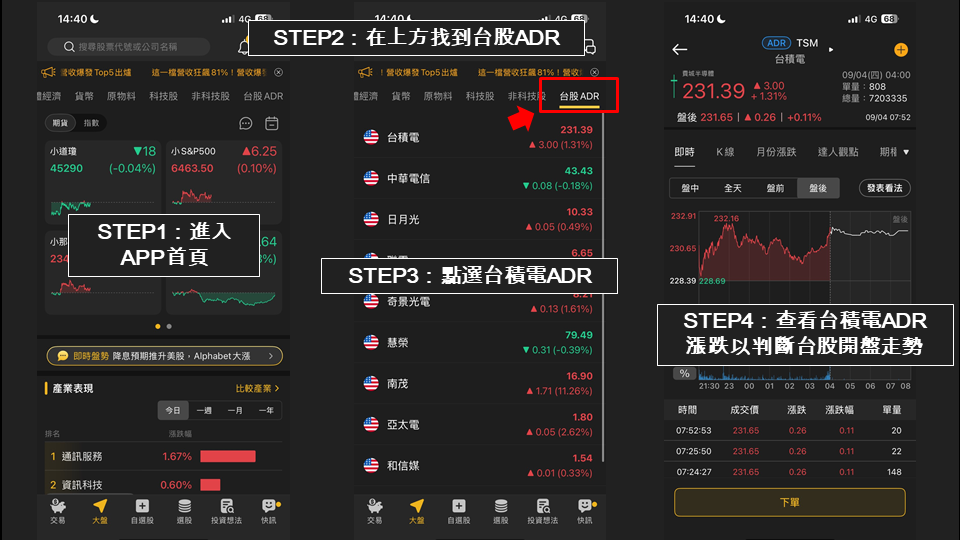Open the calendar icon on home screen

coord(272,124)
